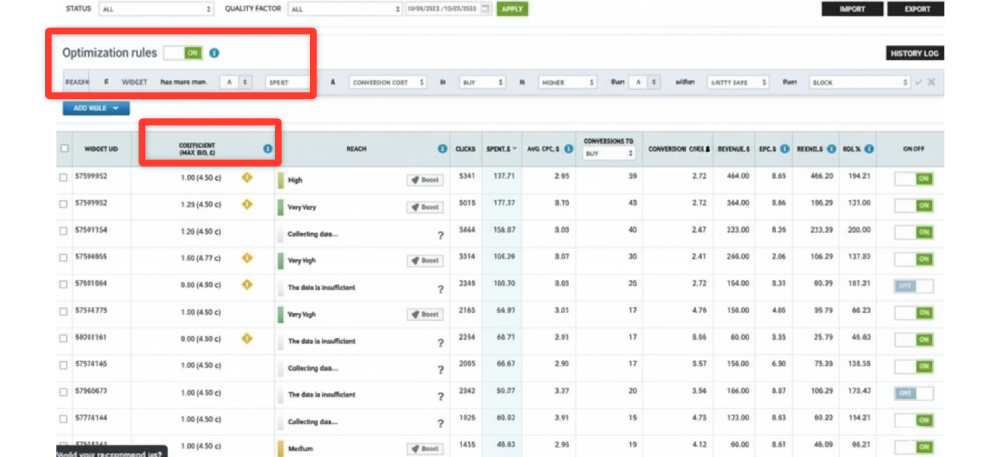Click info icon beside Optimization rules toggle
This screenshot has width=1000, height=457.
click(215, 53)
